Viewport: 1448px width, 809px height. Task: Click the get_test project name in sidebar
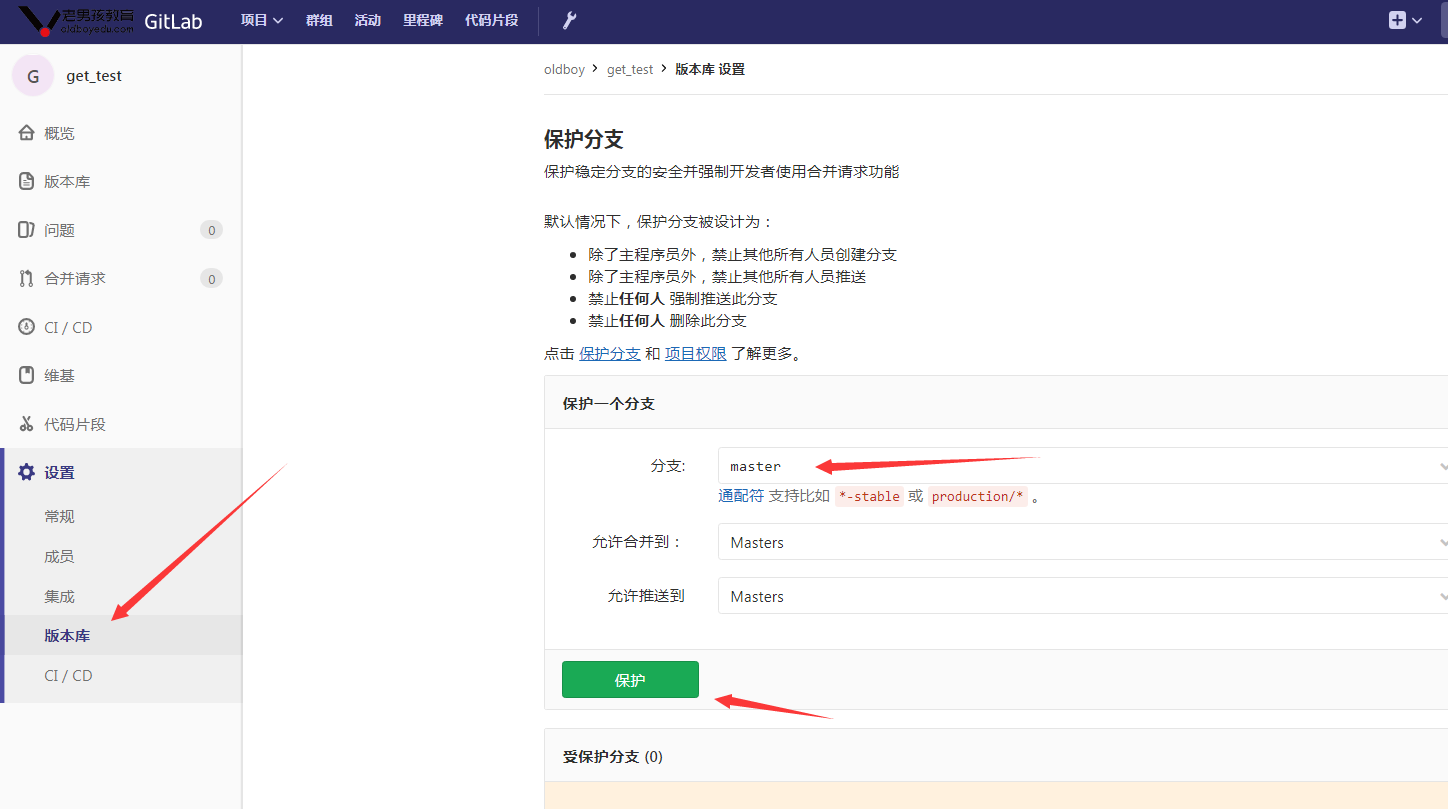pos(94,76)
